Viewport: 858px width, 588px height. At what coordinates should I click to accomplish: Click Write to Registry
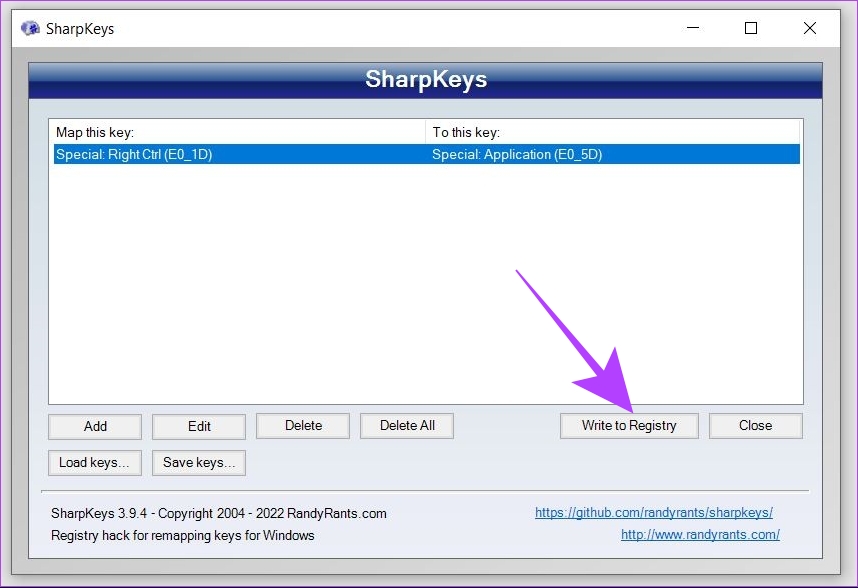click(629, 426)
